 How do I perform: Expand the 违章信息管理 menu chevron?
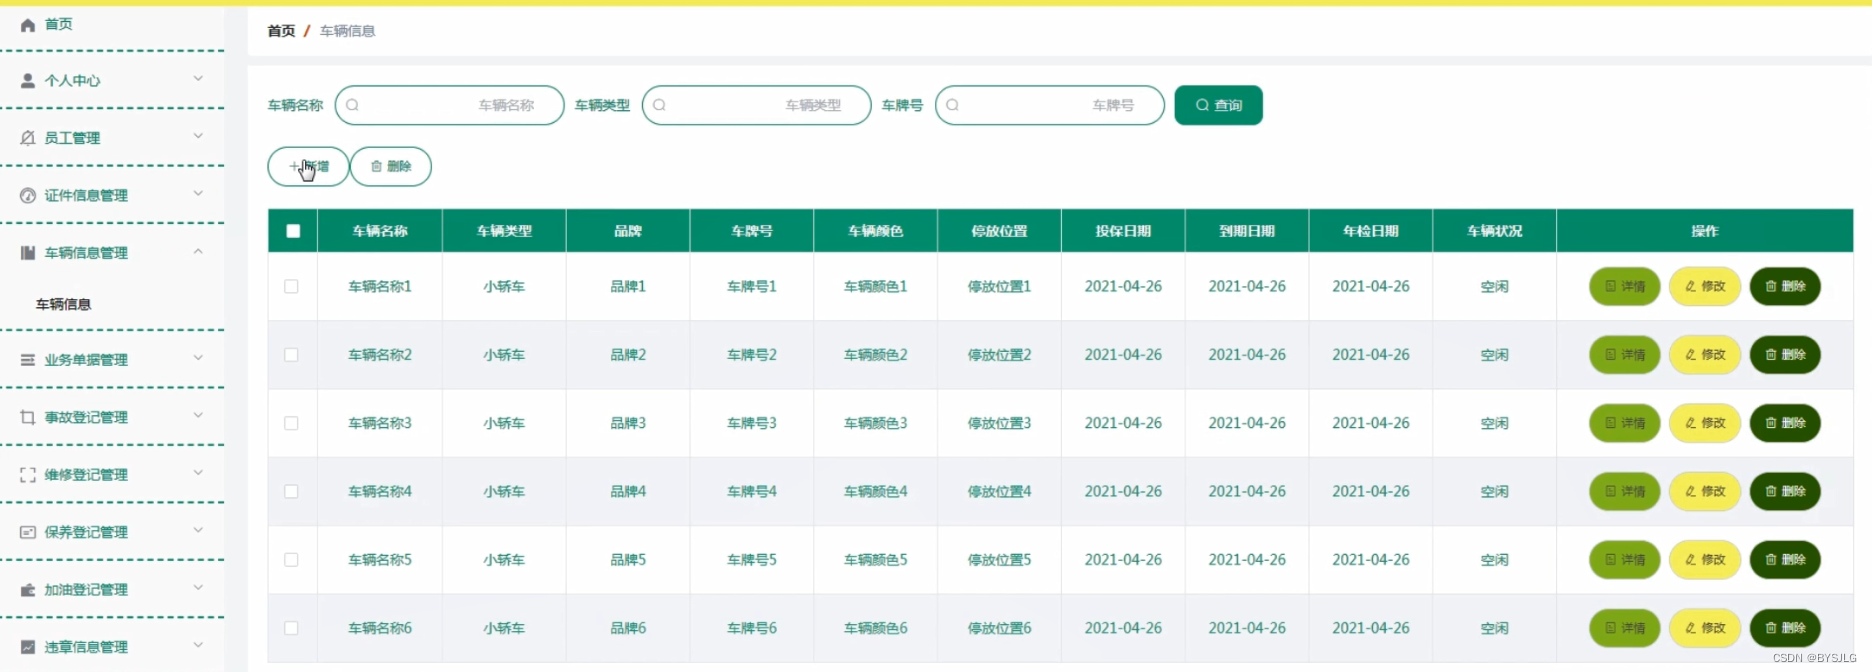tap(198, 645)
